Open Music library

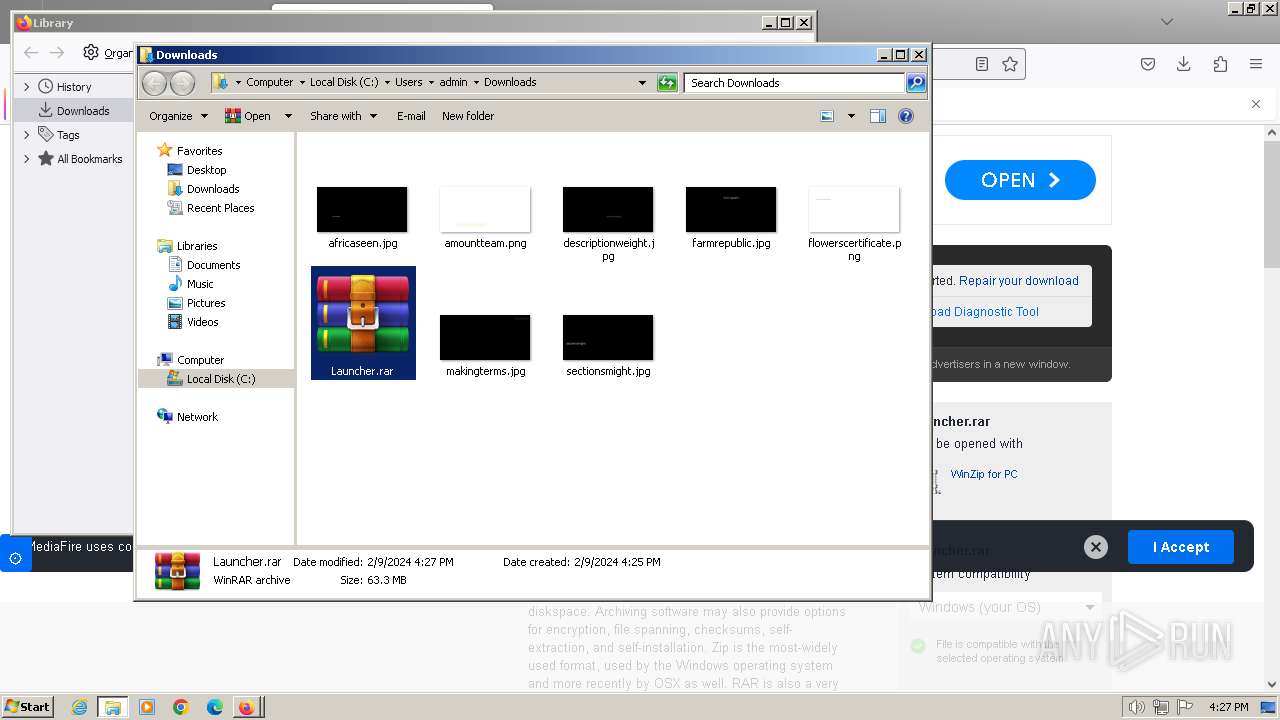coord(200,284)
